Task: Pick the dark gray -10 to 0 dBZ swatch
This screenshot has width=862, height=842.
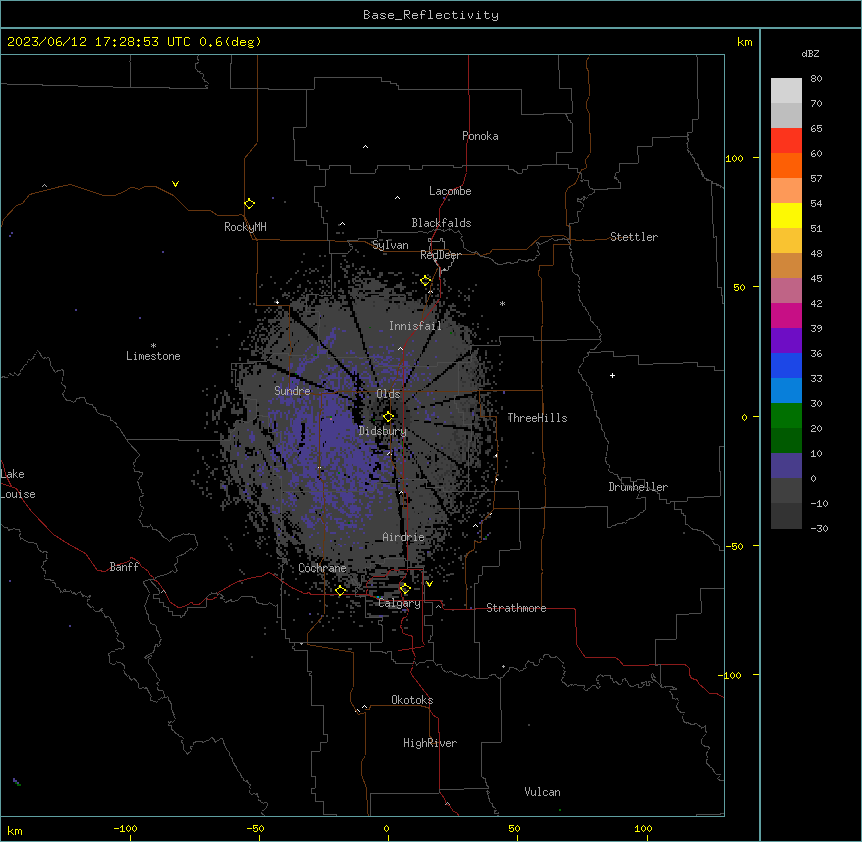Action: point(786,491)
